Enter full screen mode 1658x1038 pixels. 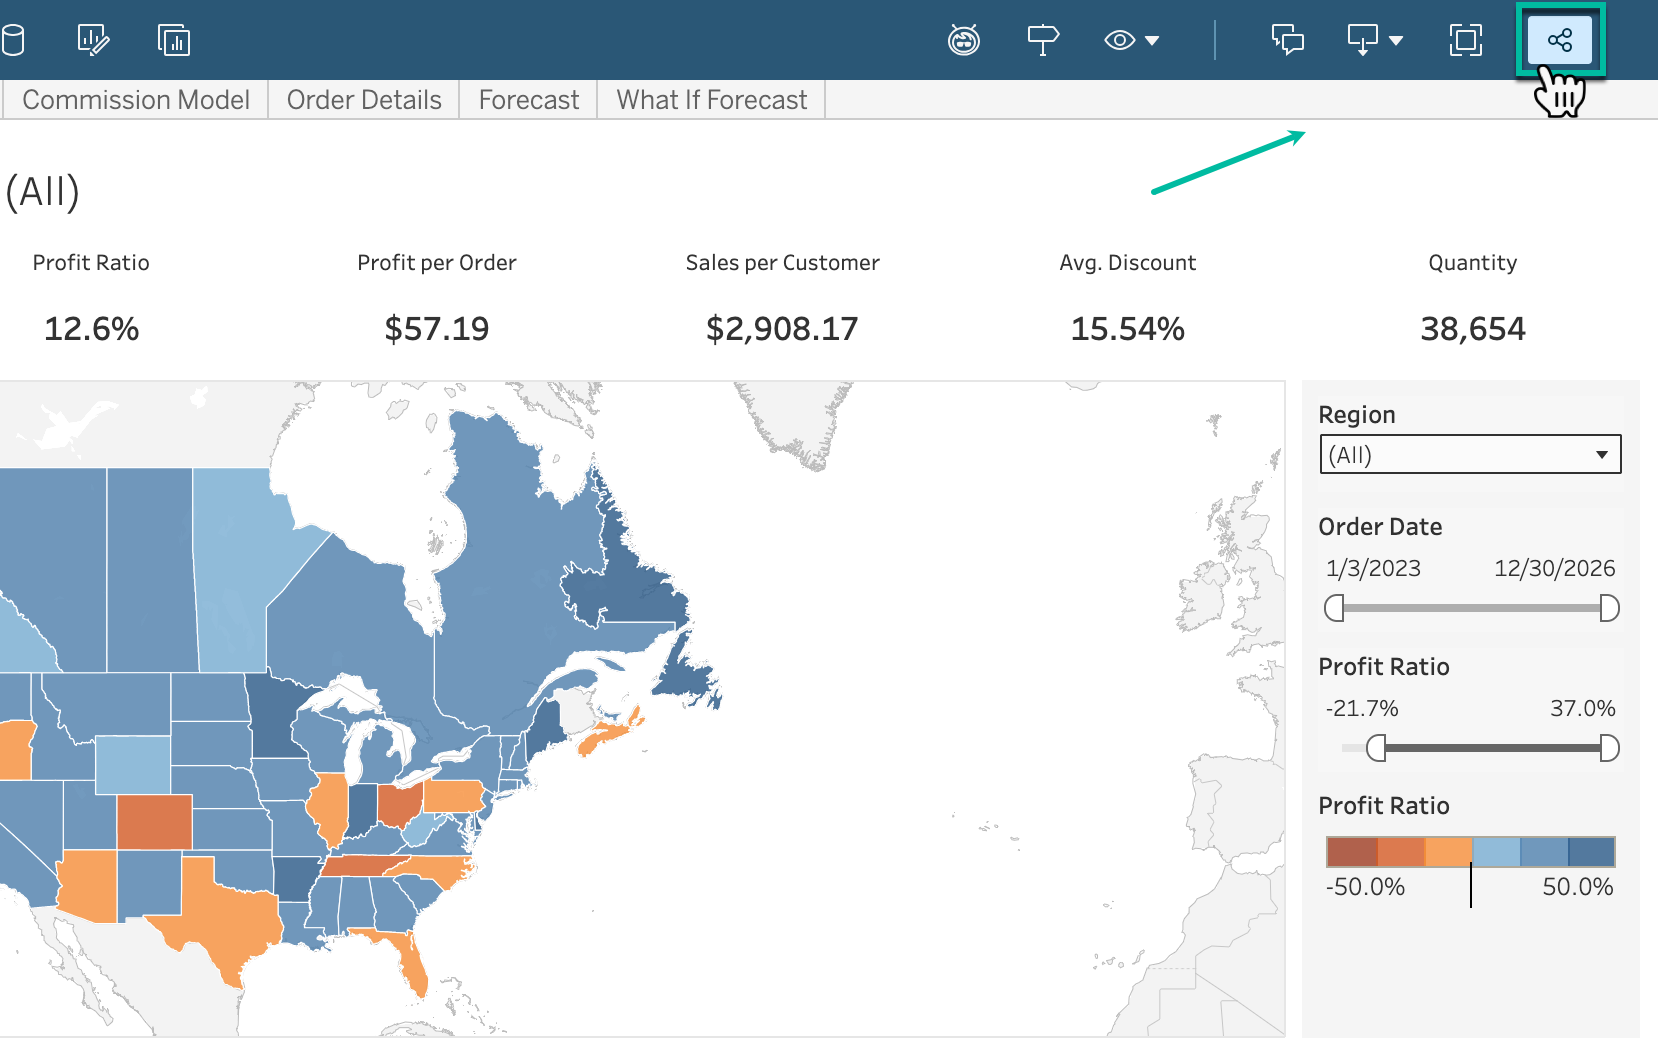1464,39
